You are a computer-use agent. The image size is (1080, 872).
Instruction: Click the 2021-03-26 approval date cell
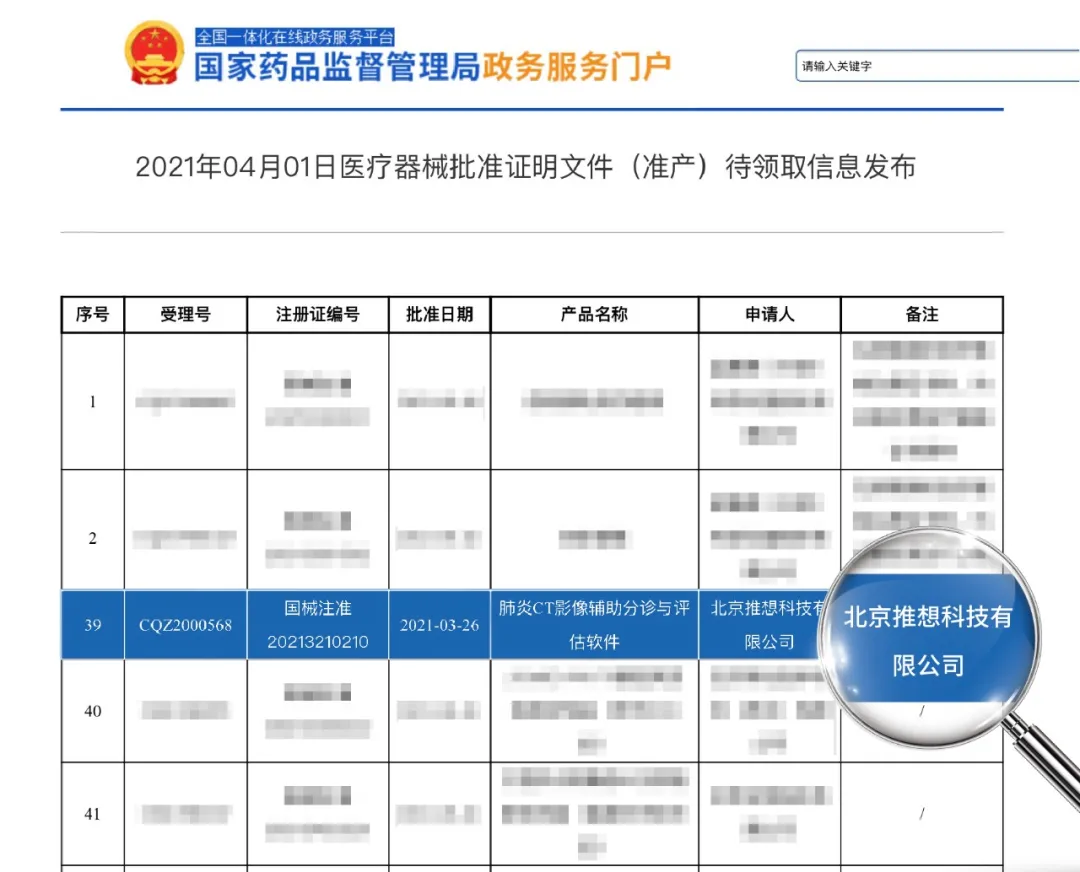coord(440,625)
